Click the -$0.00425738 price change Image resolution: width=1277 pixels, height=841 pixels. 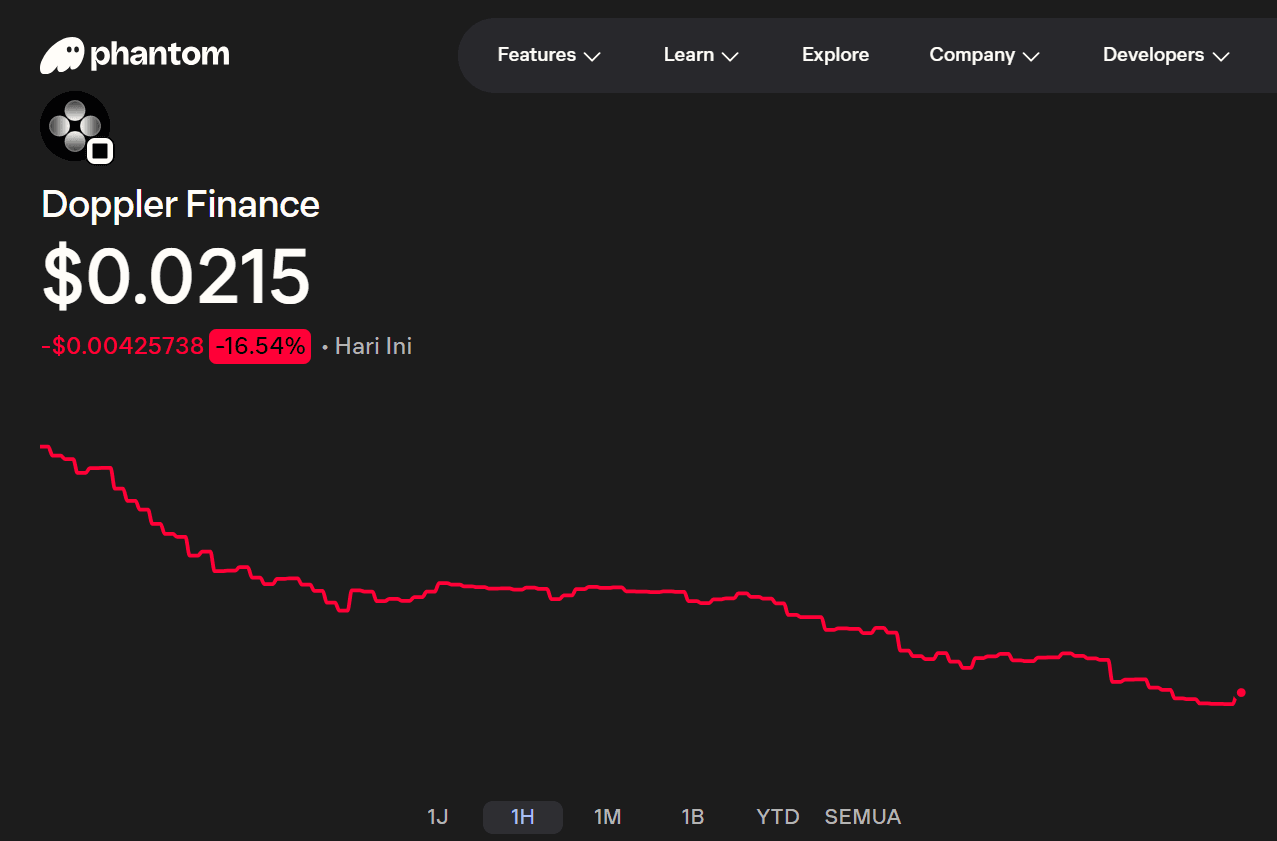[x=122, y=347]
